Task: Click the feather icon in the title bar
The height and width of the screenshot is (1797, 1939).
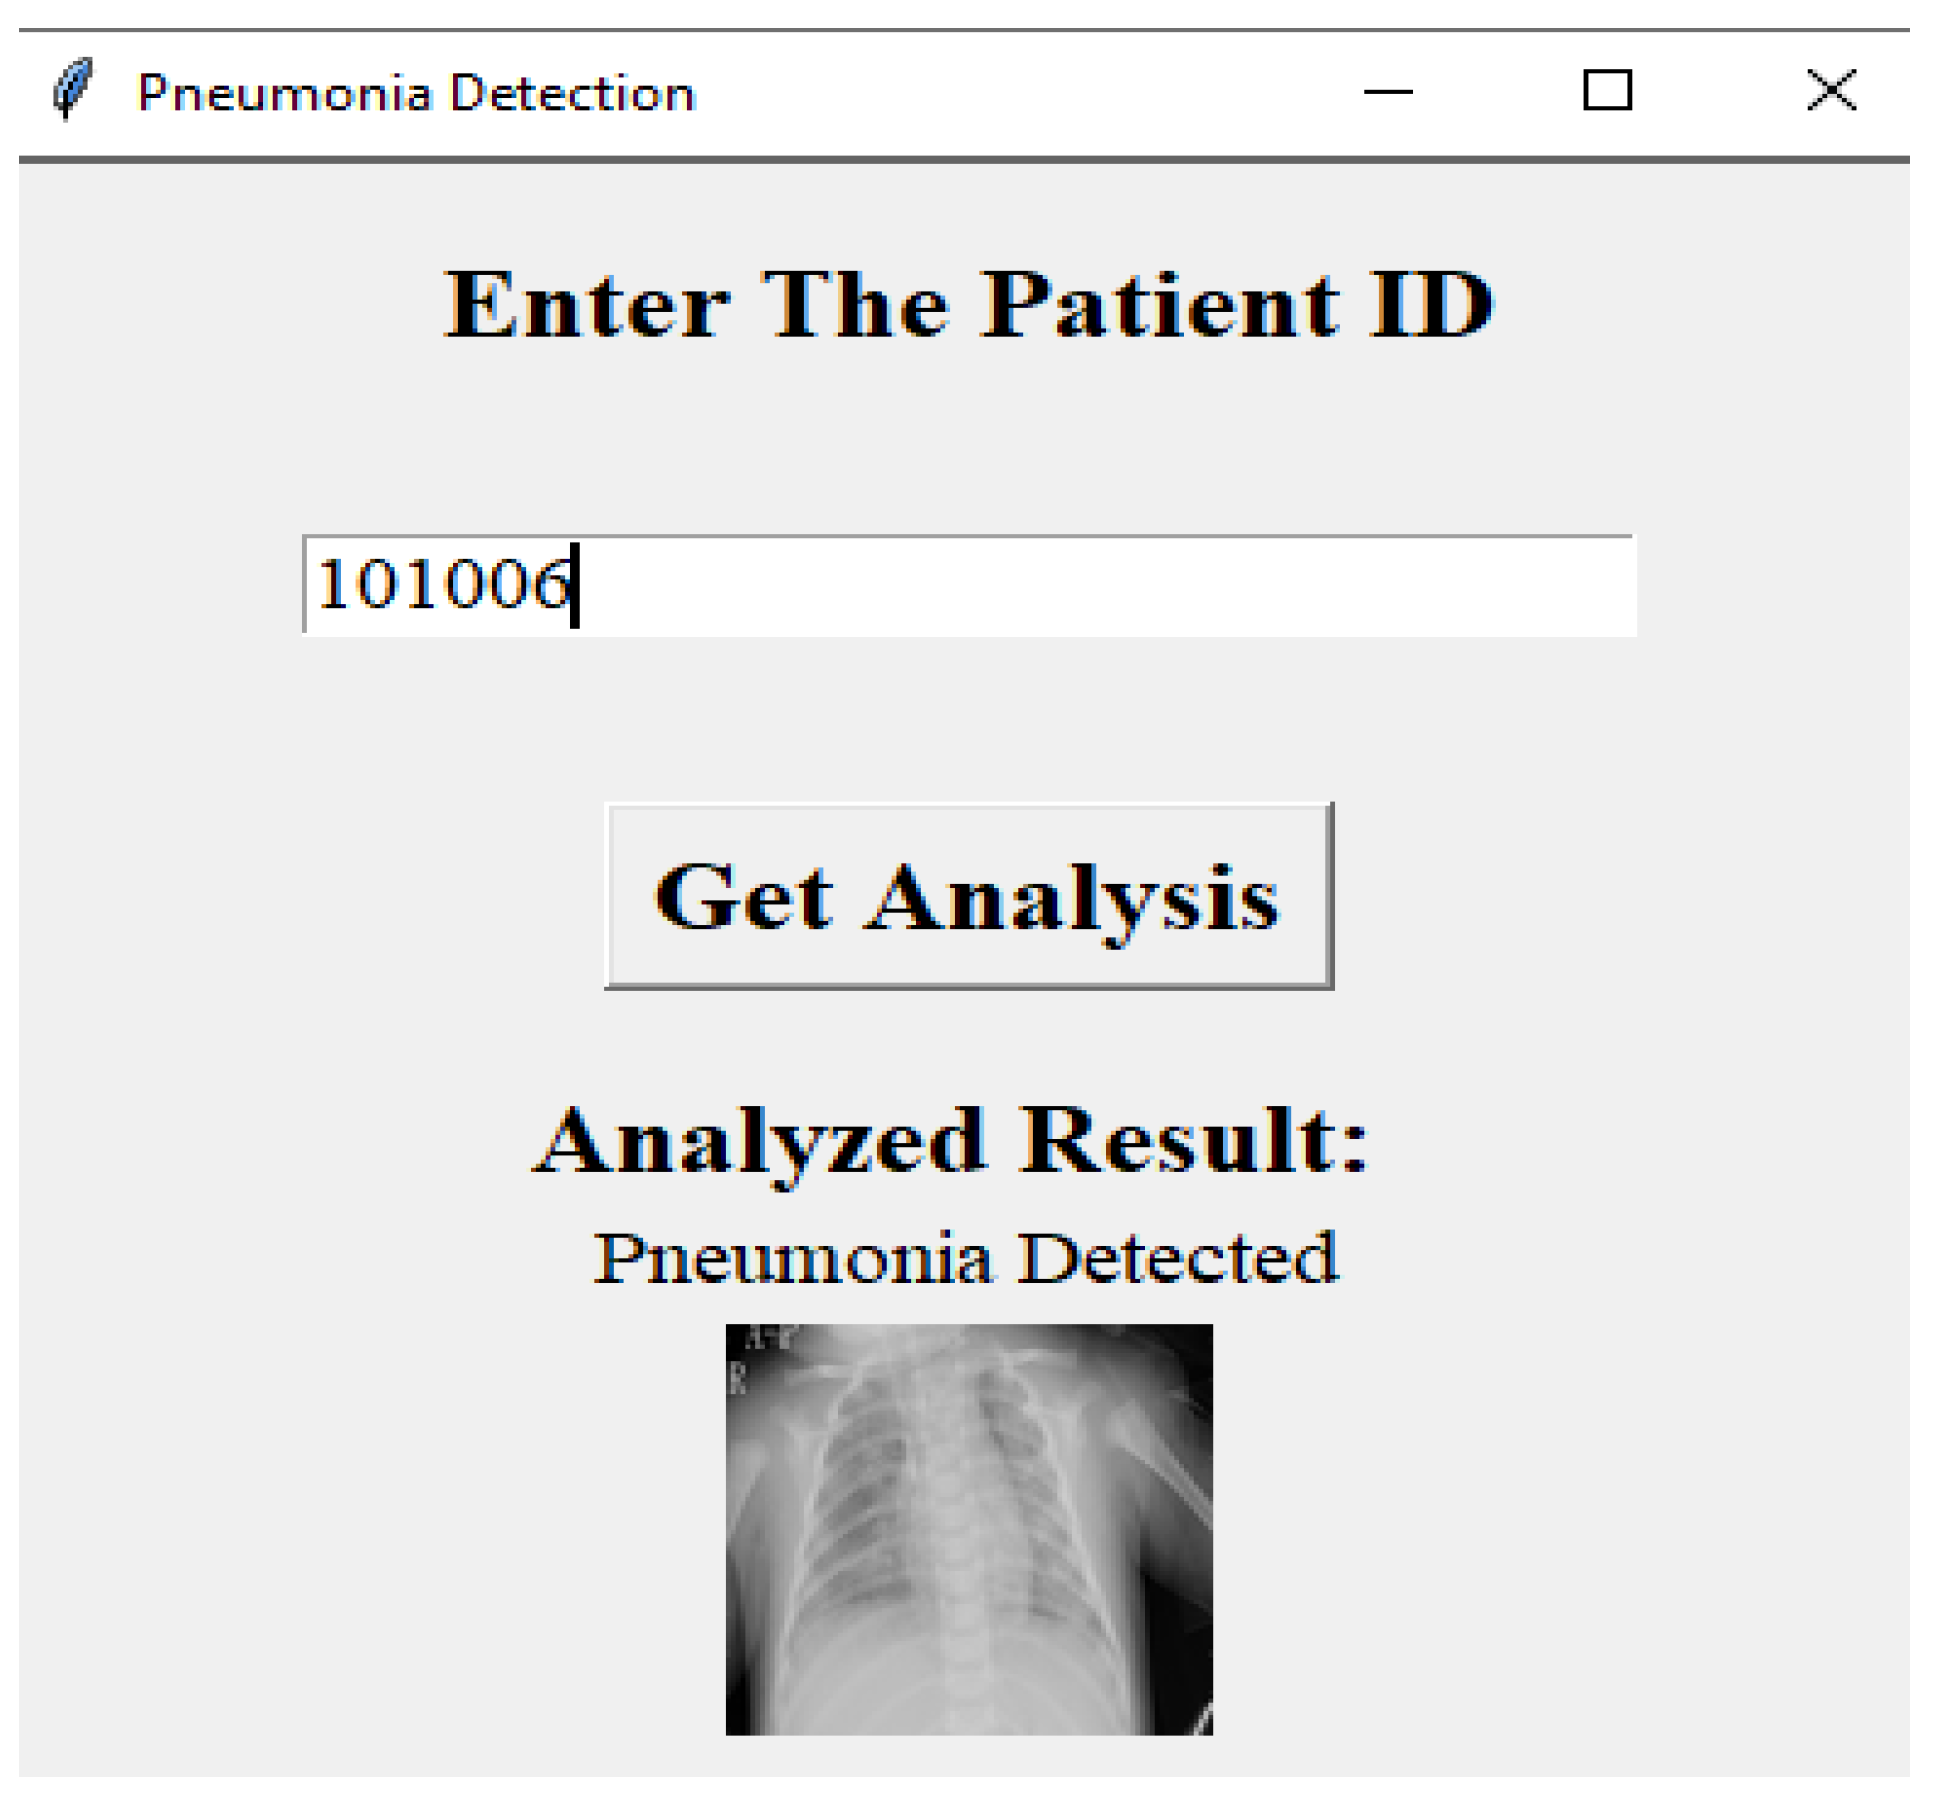Action: click(x=72, y=90)
